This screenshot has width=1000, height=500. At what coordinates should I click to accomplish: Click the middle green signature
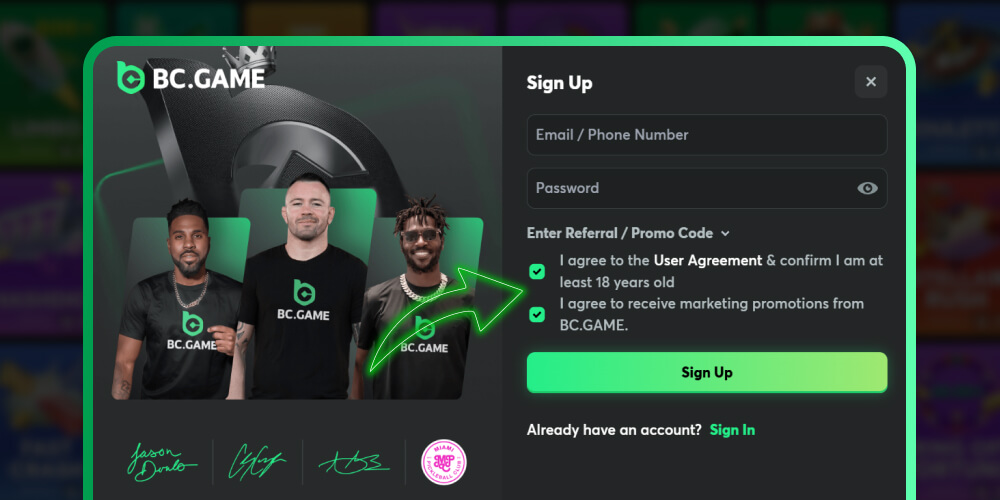tap(256, 461)
